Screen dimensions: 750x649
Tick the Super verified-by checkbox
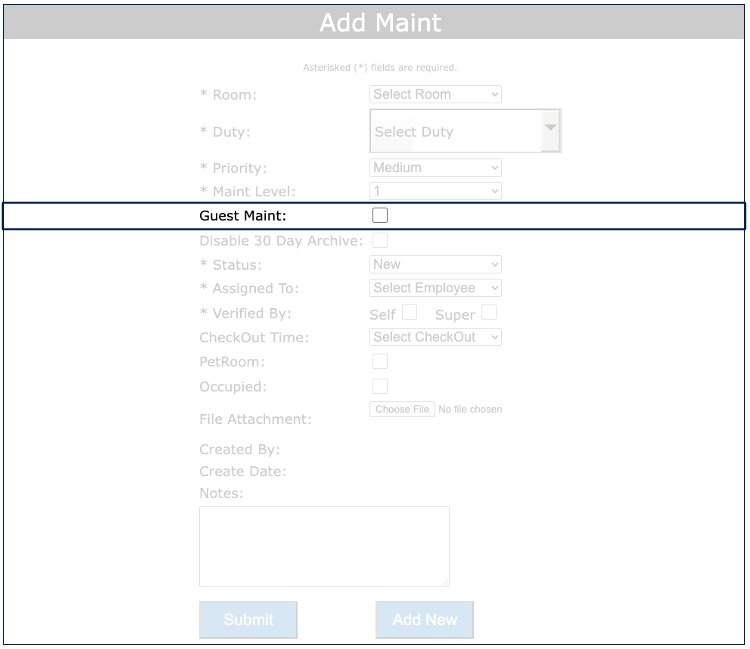tap(488, 313)
